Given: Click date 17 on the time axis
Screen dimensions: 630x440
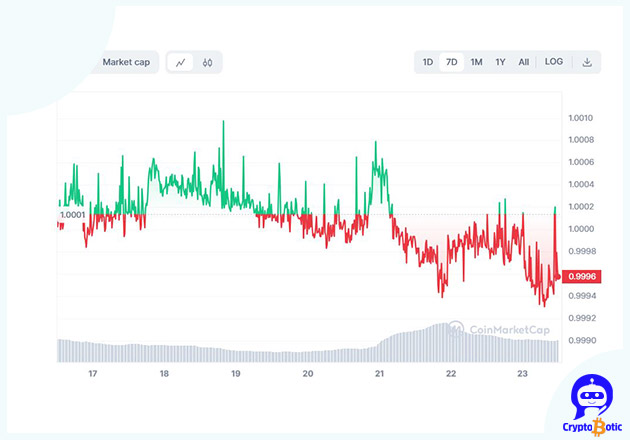Looking at the screenshot, I should [x=93, y=374].
